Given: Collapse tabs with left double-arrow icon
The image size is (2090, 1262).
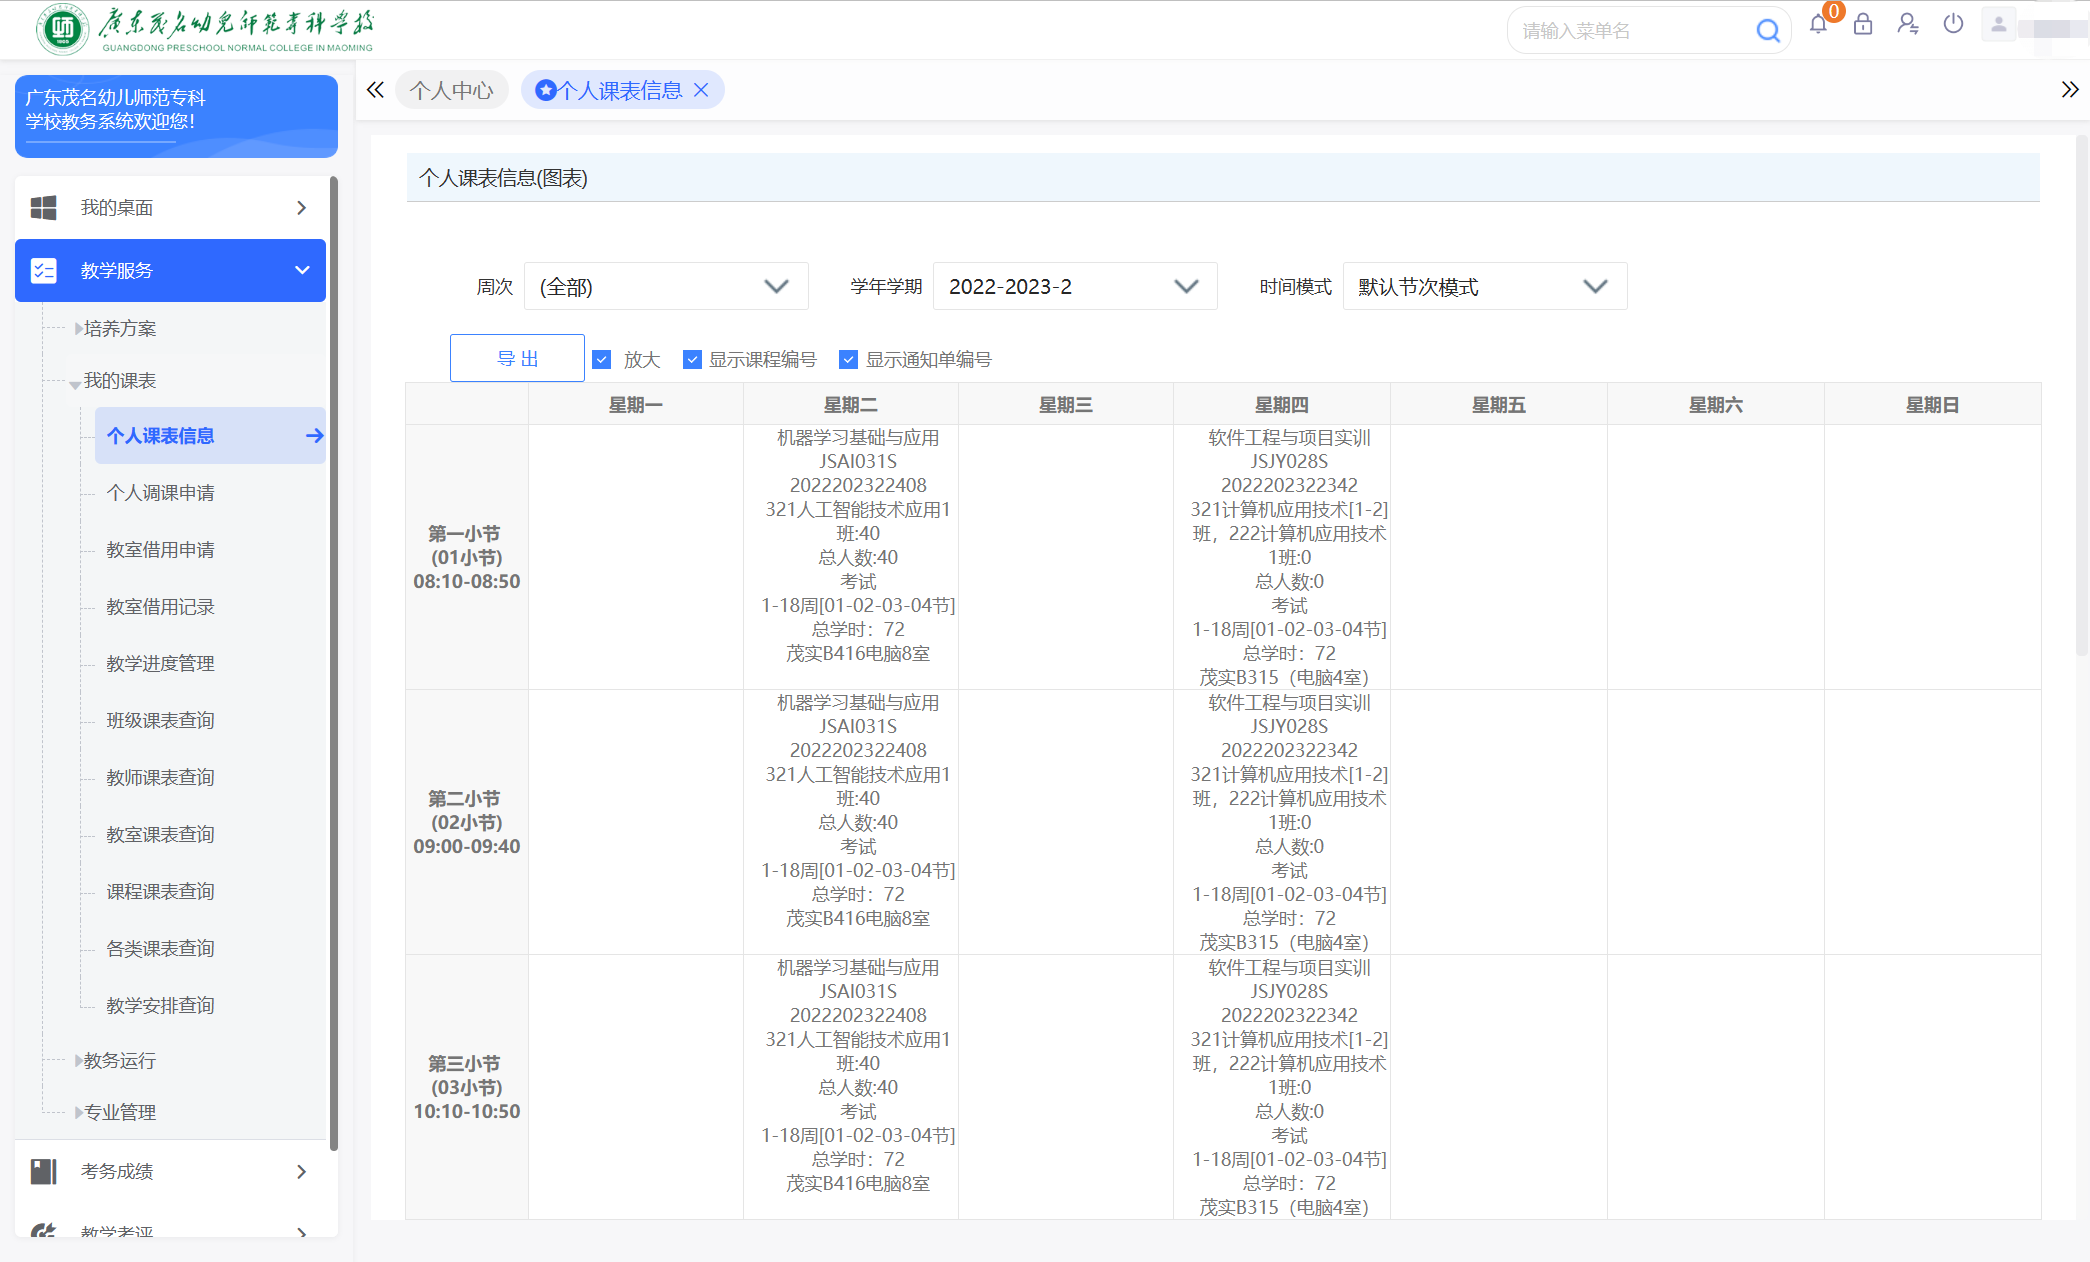Looking at the screenshot, I should [x=375, y=90].
